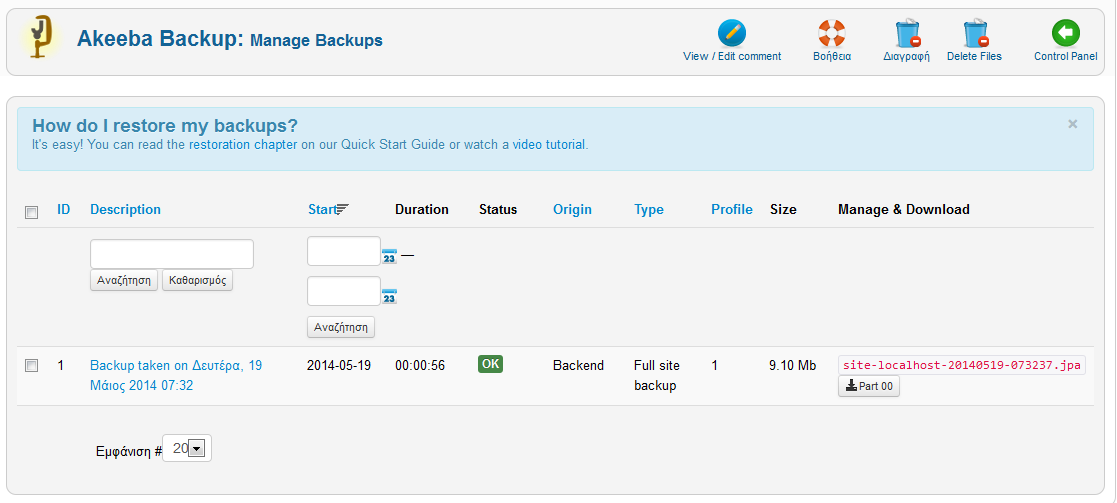Close the restore backups info banner

1073,124
